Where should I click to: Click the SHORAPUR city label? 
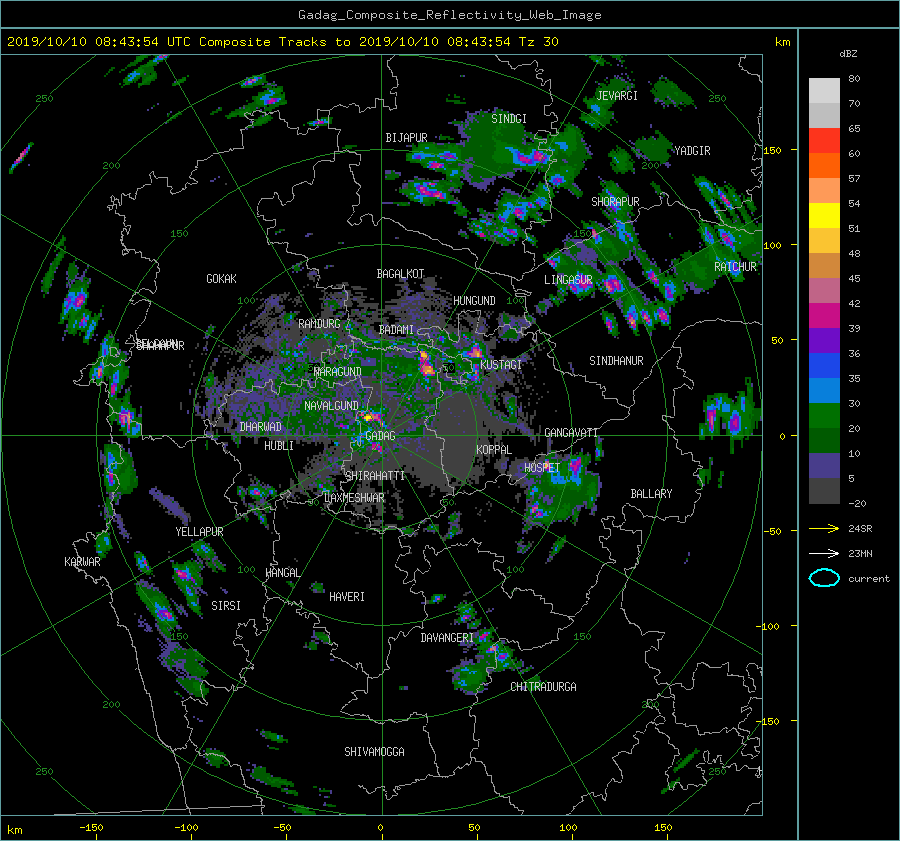[615, 202]
